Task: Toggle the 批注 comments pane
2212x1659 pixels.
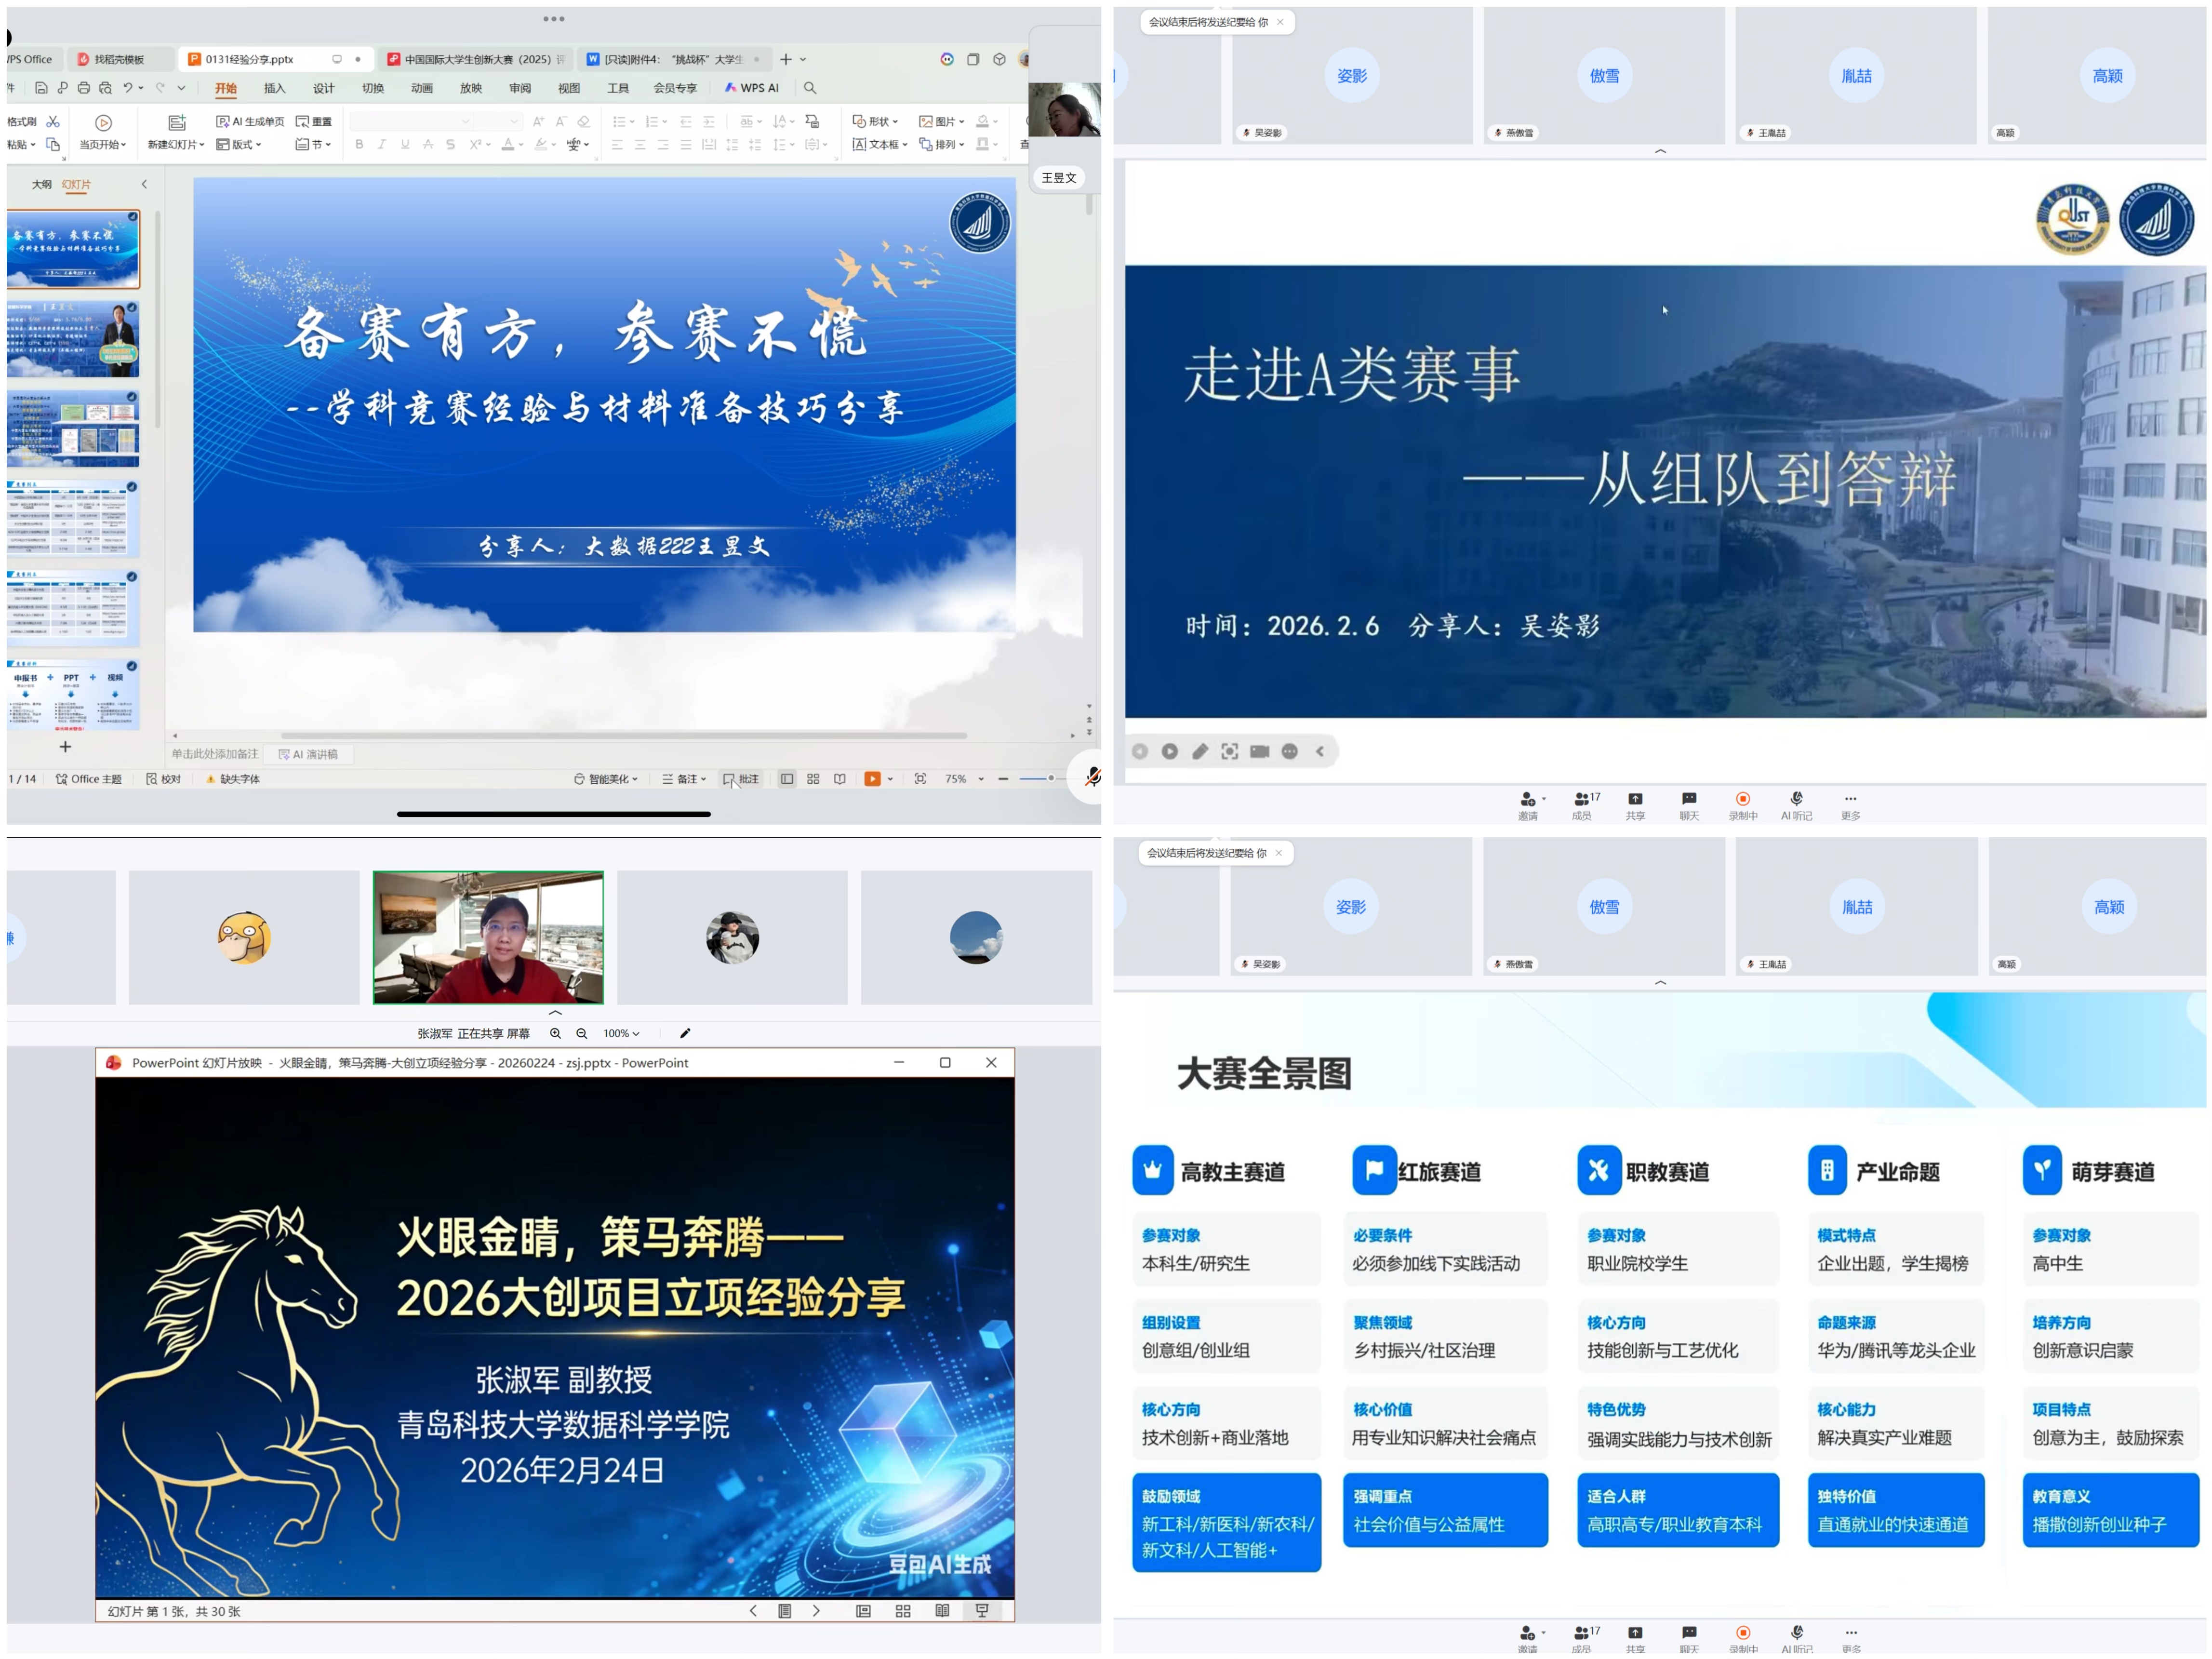Action: pos(741,779)
